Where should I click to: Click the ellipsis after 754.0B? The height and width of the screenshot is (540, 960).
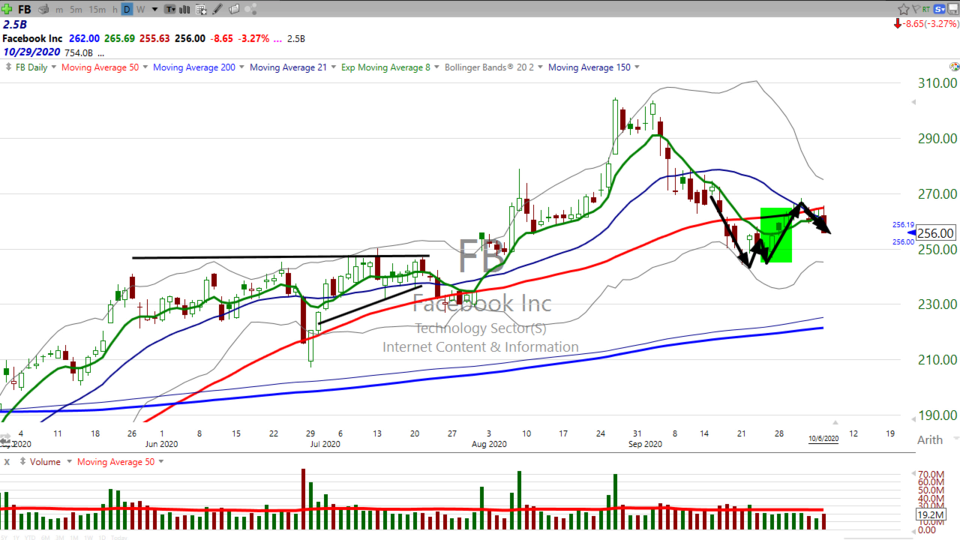click(x=100, y=53)
